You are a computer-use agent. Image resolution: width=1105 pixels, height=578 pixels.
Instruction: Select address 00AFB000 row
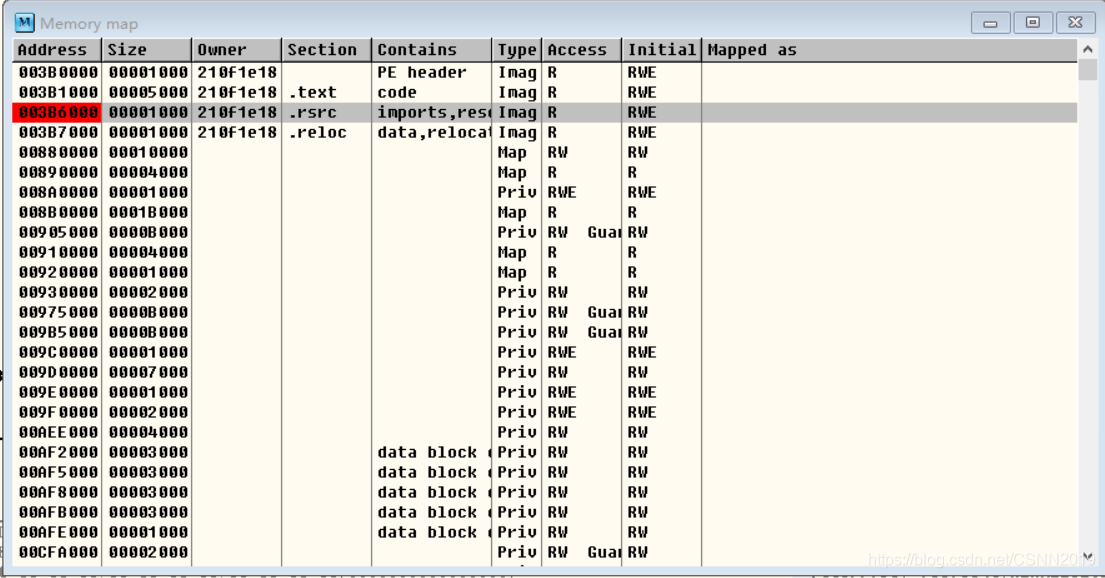coord(545,512)
